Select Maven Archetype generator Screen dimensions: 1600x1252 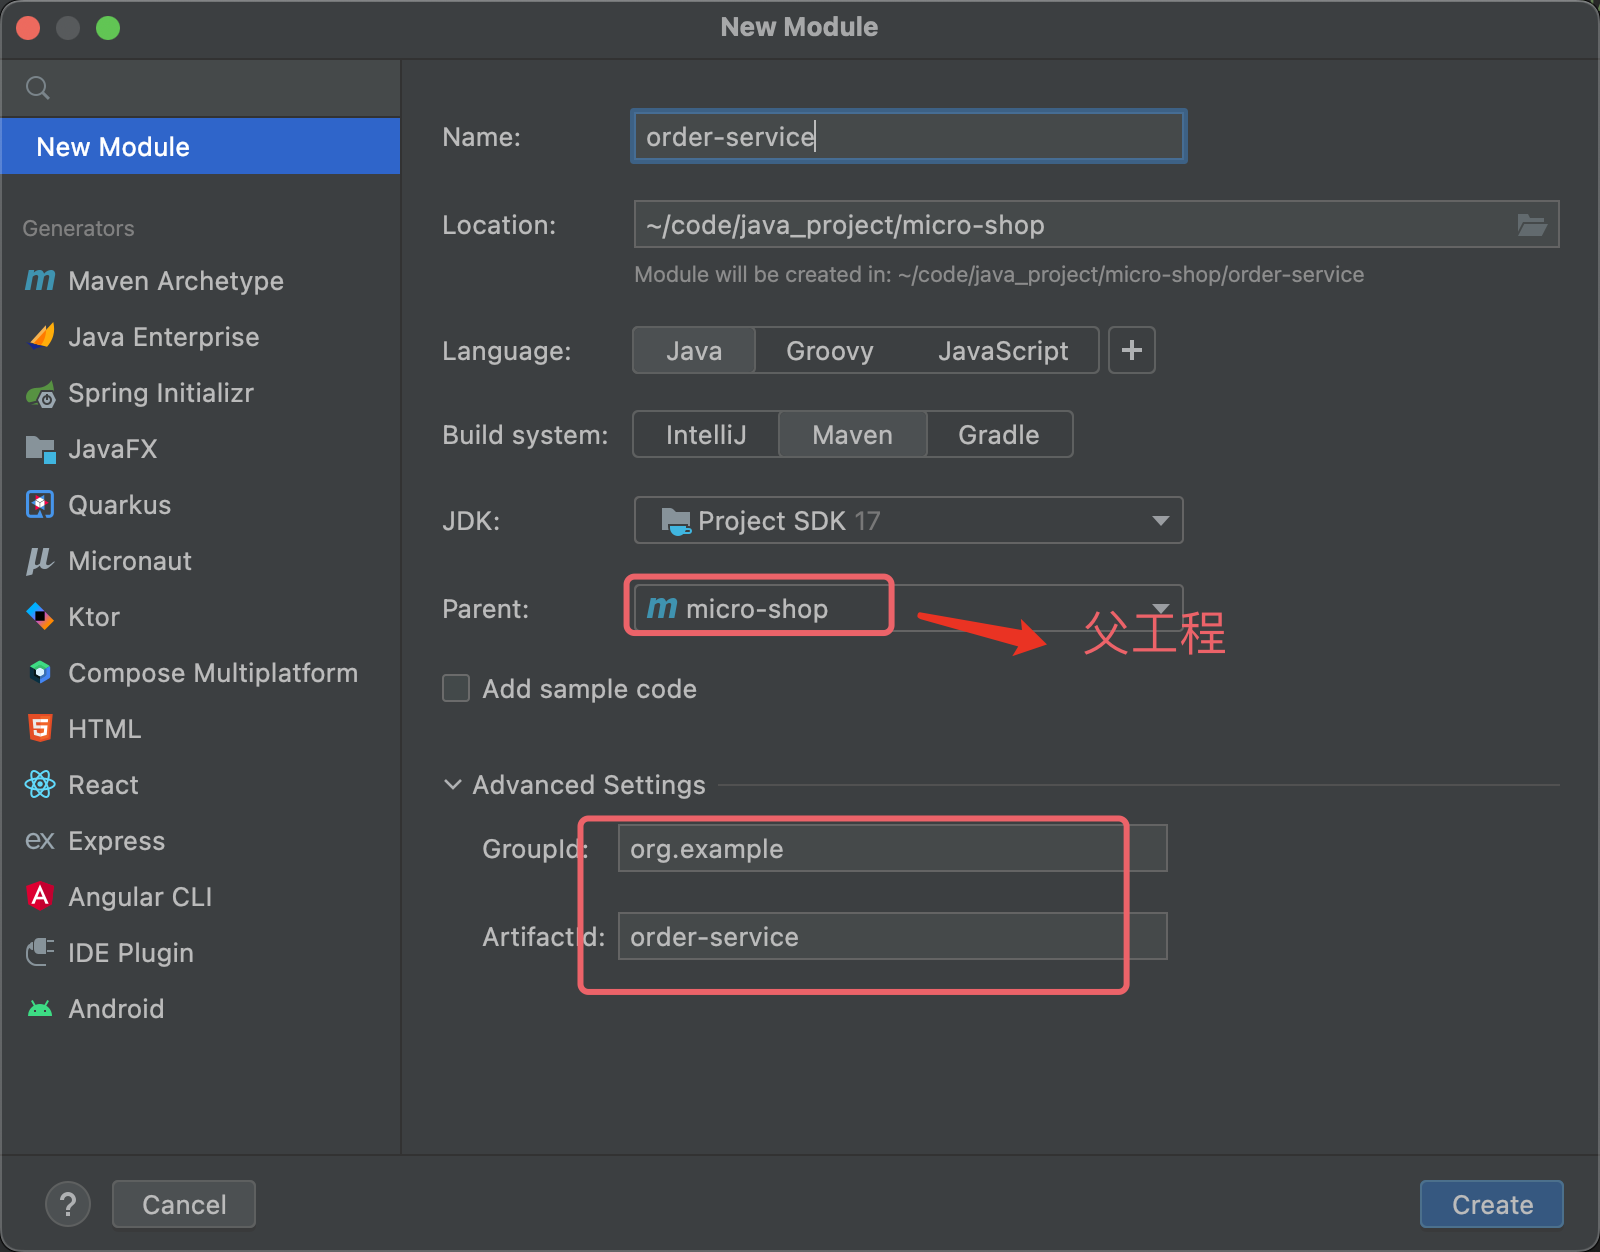(201, 280)
